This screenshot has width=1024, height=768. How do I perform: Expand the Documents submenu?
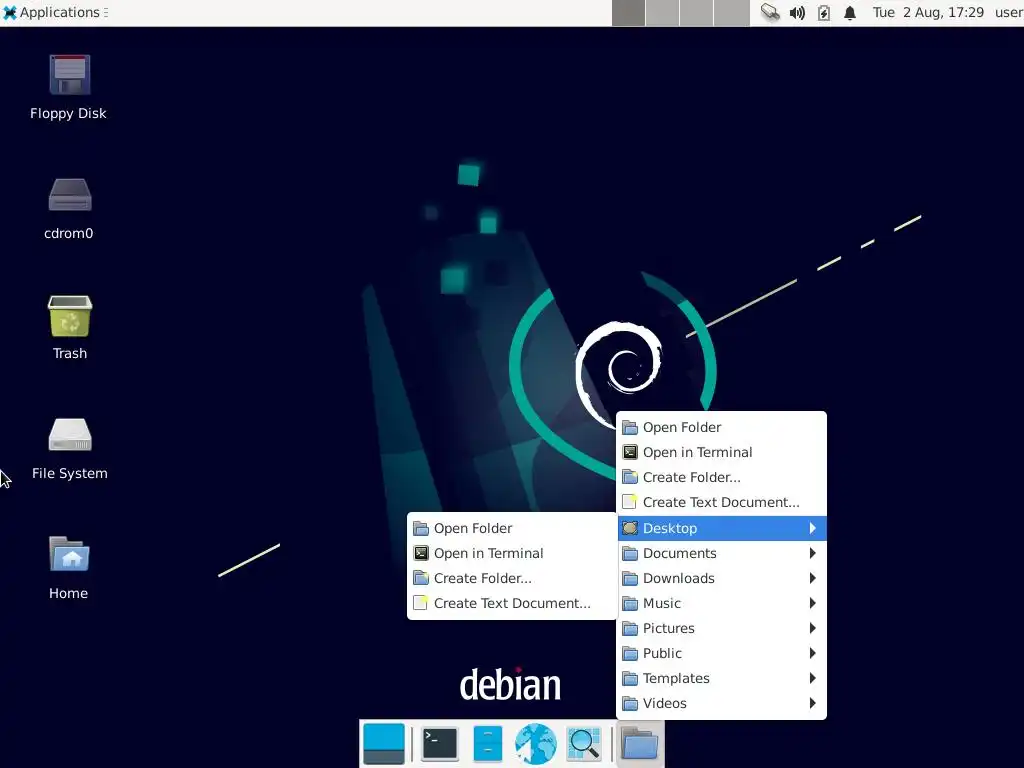[x=722, y=553]
